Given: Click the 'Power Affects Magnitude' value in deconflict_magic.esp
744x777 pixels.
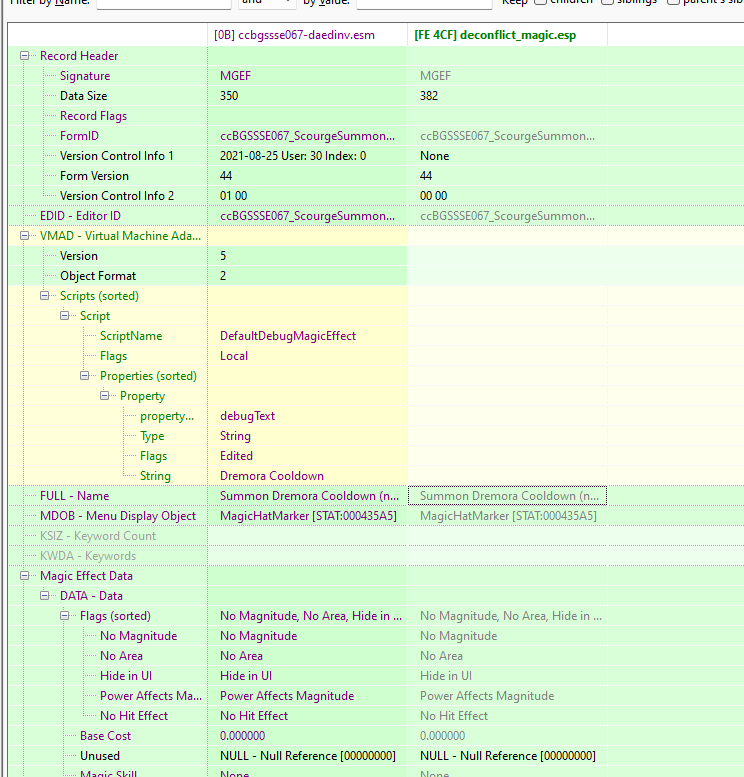Looking at the screenshot, I should click(x=487, y=696).
